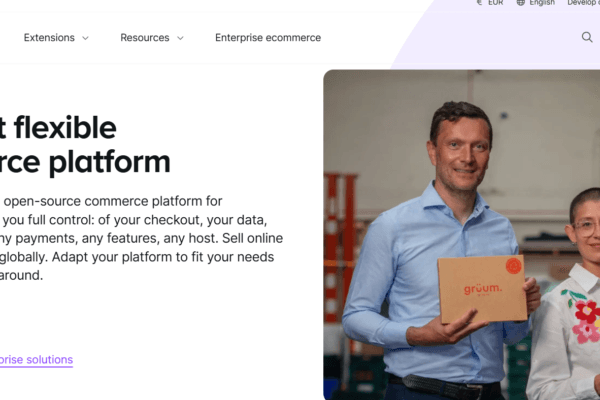The height and width of the screenshot is (400, 600).
Task: Click the red logo on the box
Action: [513, 267]
